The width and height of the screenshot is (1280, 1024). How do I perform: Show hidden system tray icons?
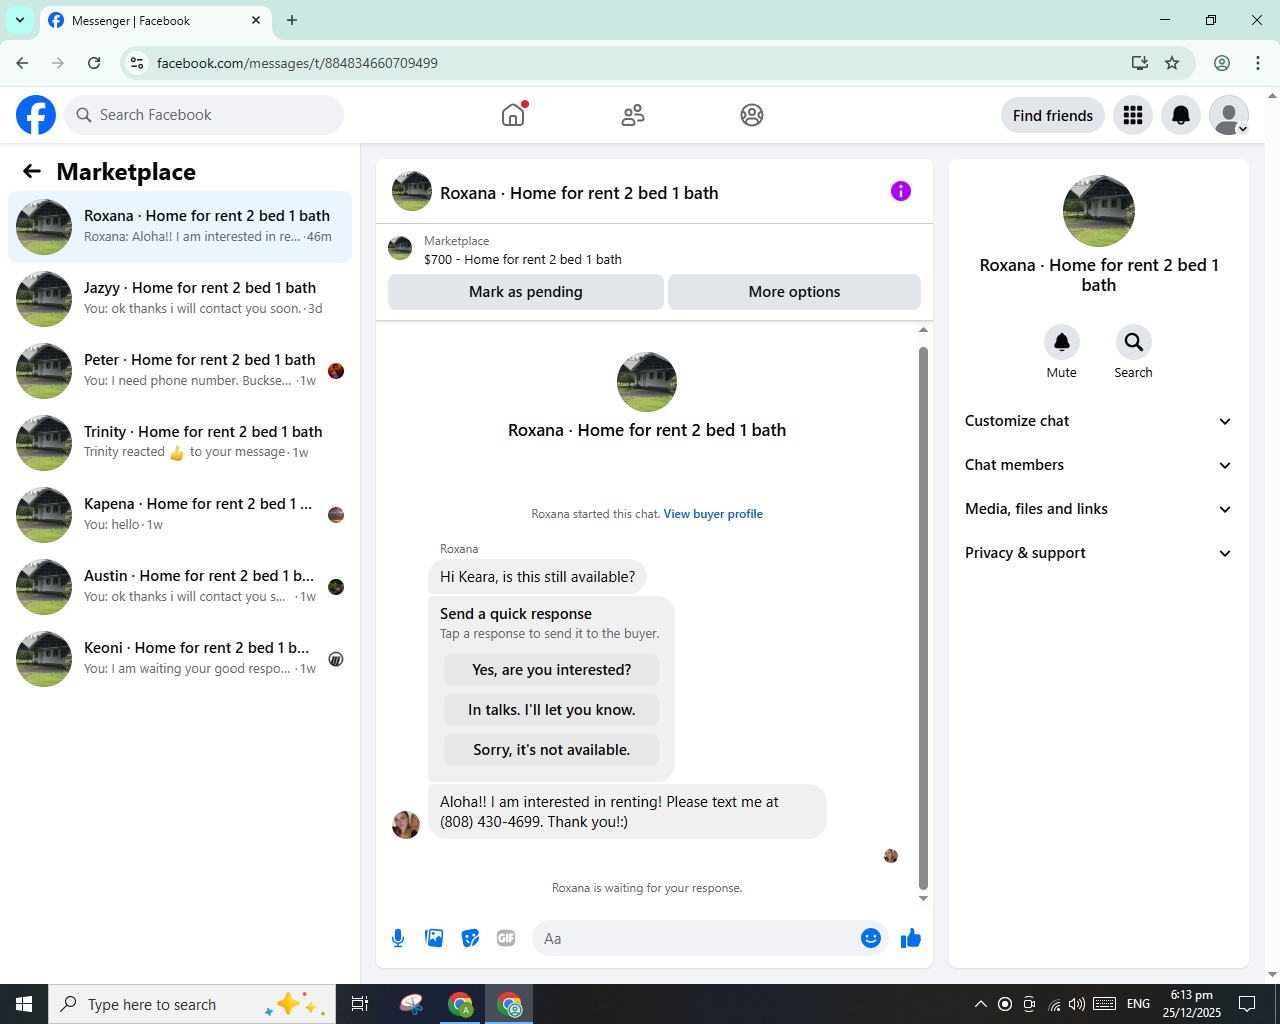point(981,1004)
